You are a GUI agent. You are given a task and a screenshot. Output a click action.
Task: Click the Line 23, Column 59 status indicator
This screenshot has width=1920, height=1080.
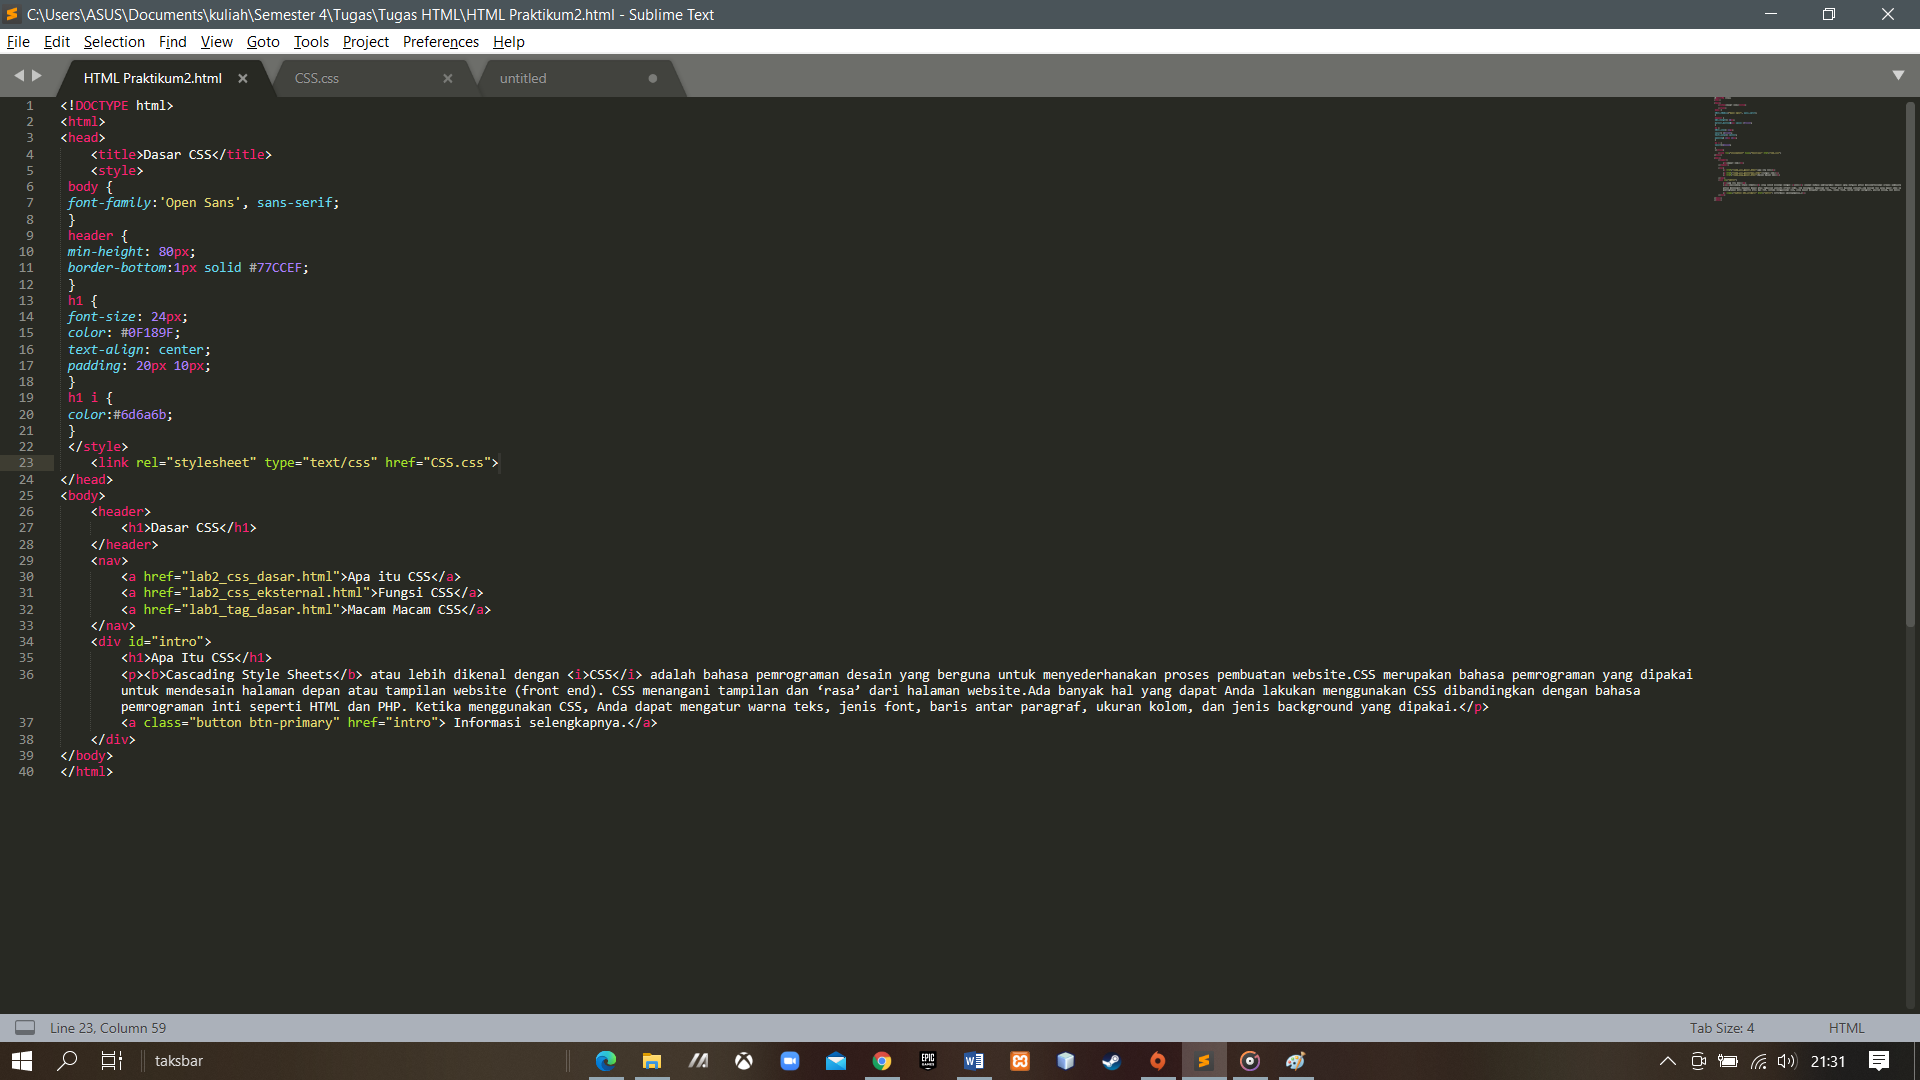tap(108, 1027)
